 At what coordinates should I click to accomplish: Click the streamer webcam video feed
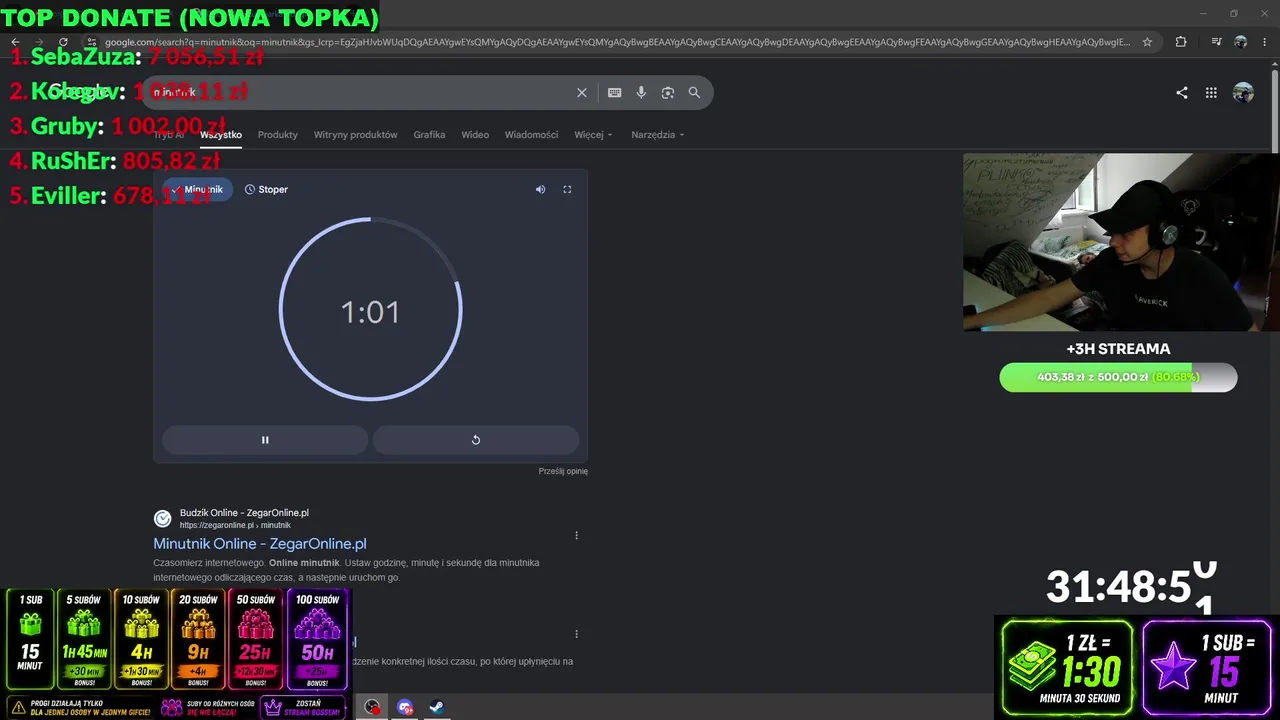(x=1121, y=242)
